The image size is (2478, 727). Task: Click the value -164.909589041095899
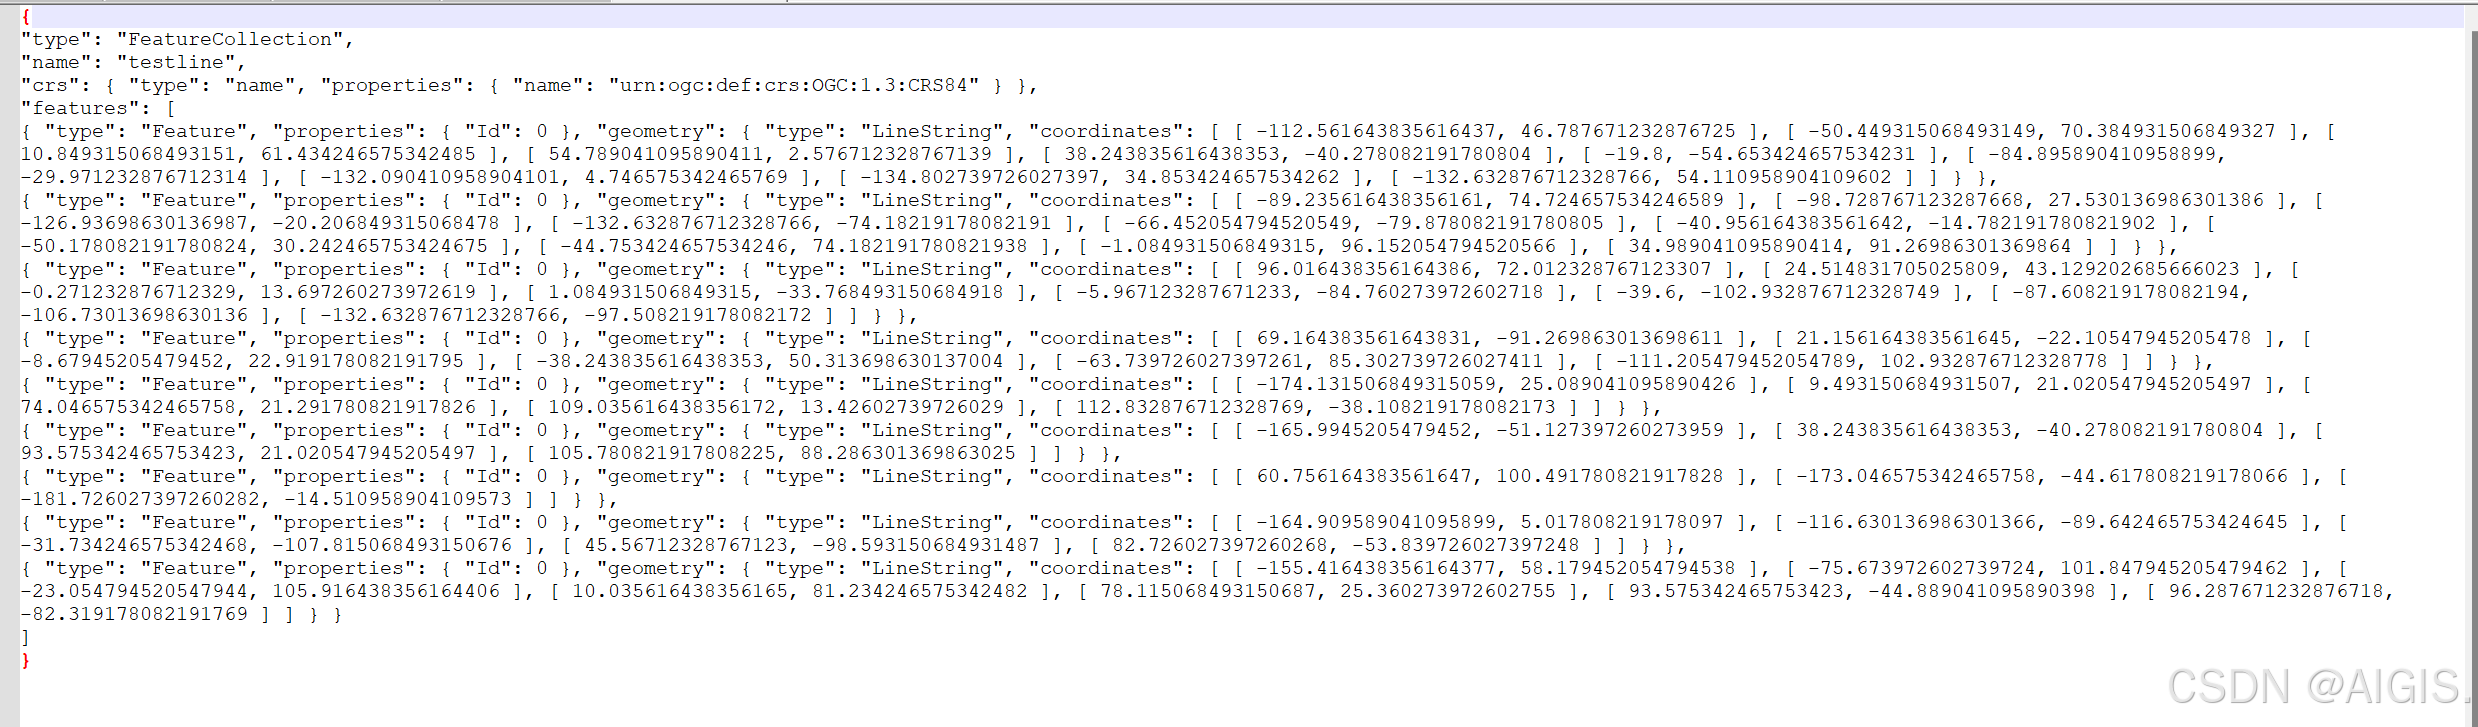tap(1376, 522)
